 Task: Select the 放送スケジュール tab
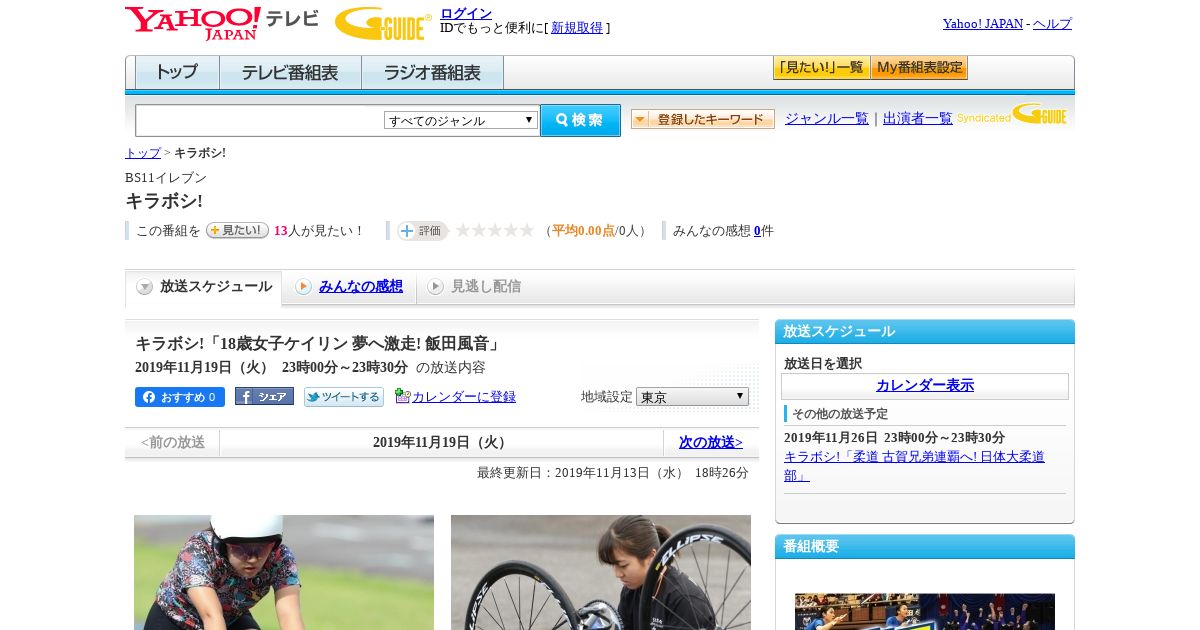204,287
